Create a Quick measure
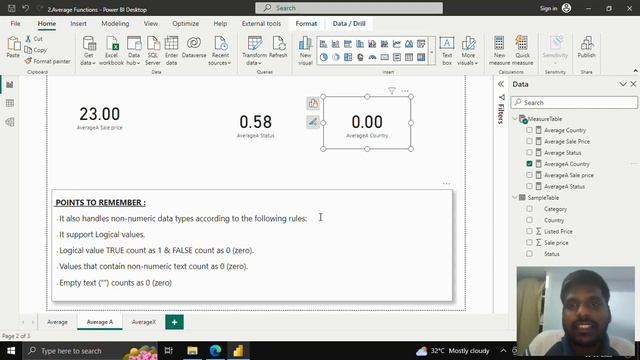640x360 pixels. coord(522,51)
